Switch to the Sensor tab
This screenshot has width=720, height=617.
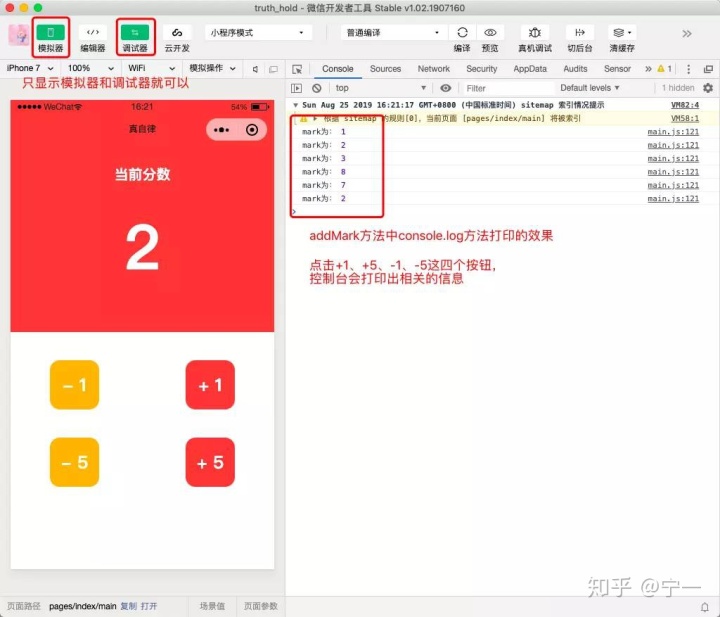coord(617,69)
